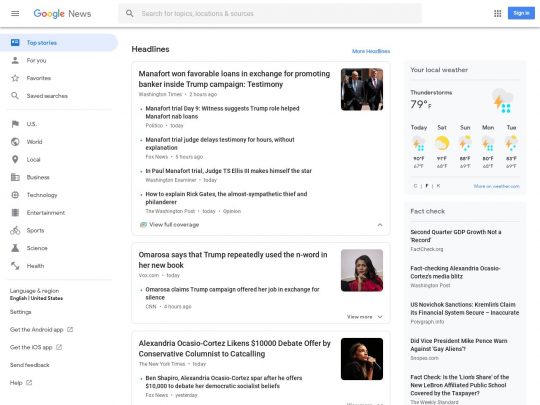Open the More Headlines link
540x405 pixels.
click(371, 51)
